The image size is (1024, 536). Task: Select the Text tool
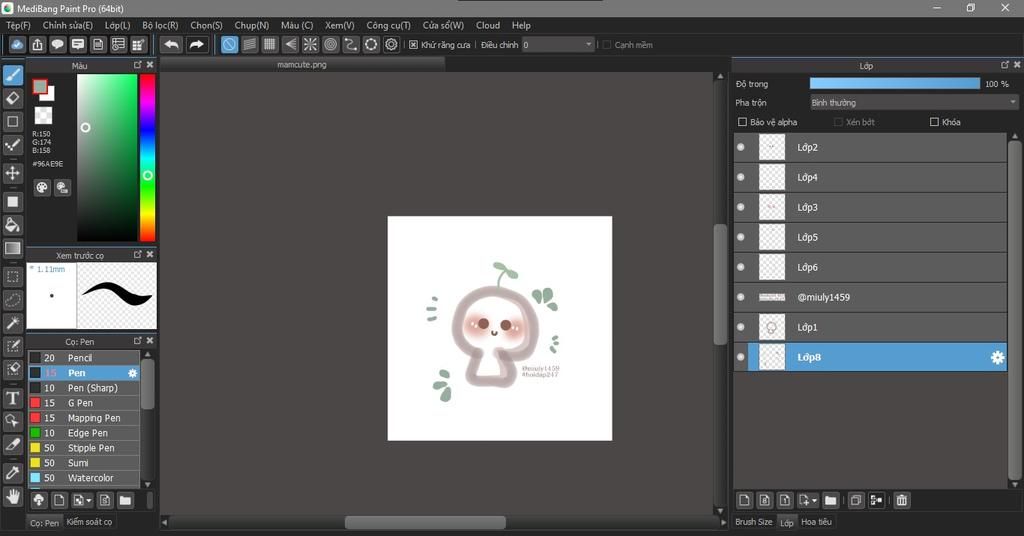click(12, 398)
